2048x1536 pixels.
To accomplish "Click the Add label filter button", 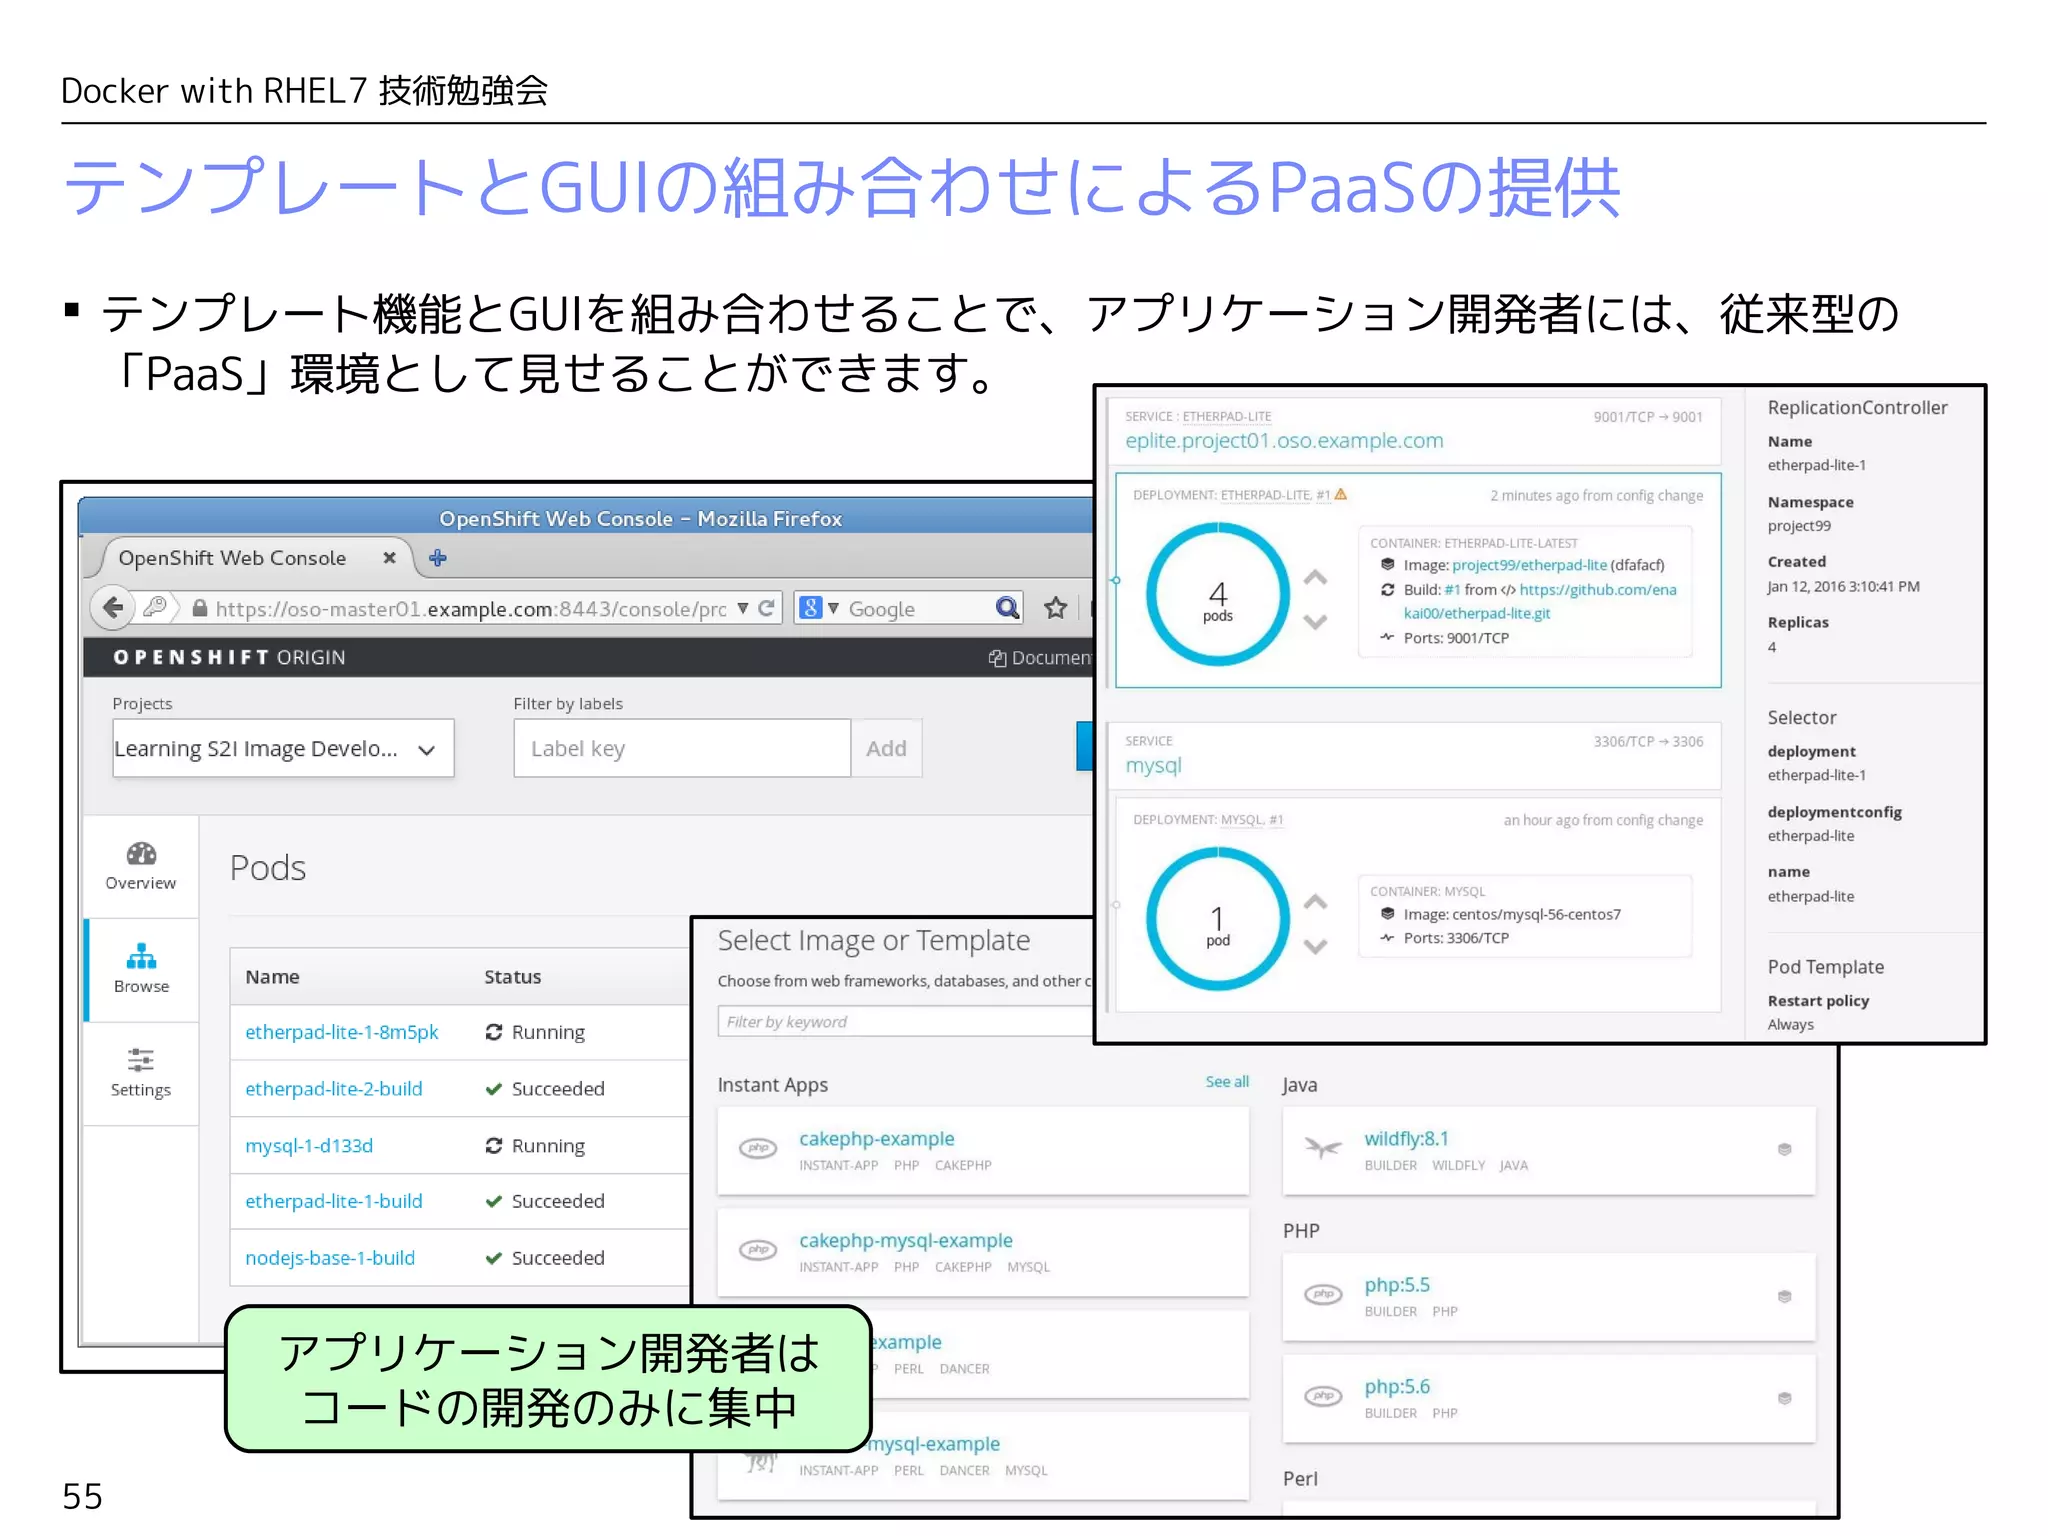I will pyautogui.click(x=886, y=748).
